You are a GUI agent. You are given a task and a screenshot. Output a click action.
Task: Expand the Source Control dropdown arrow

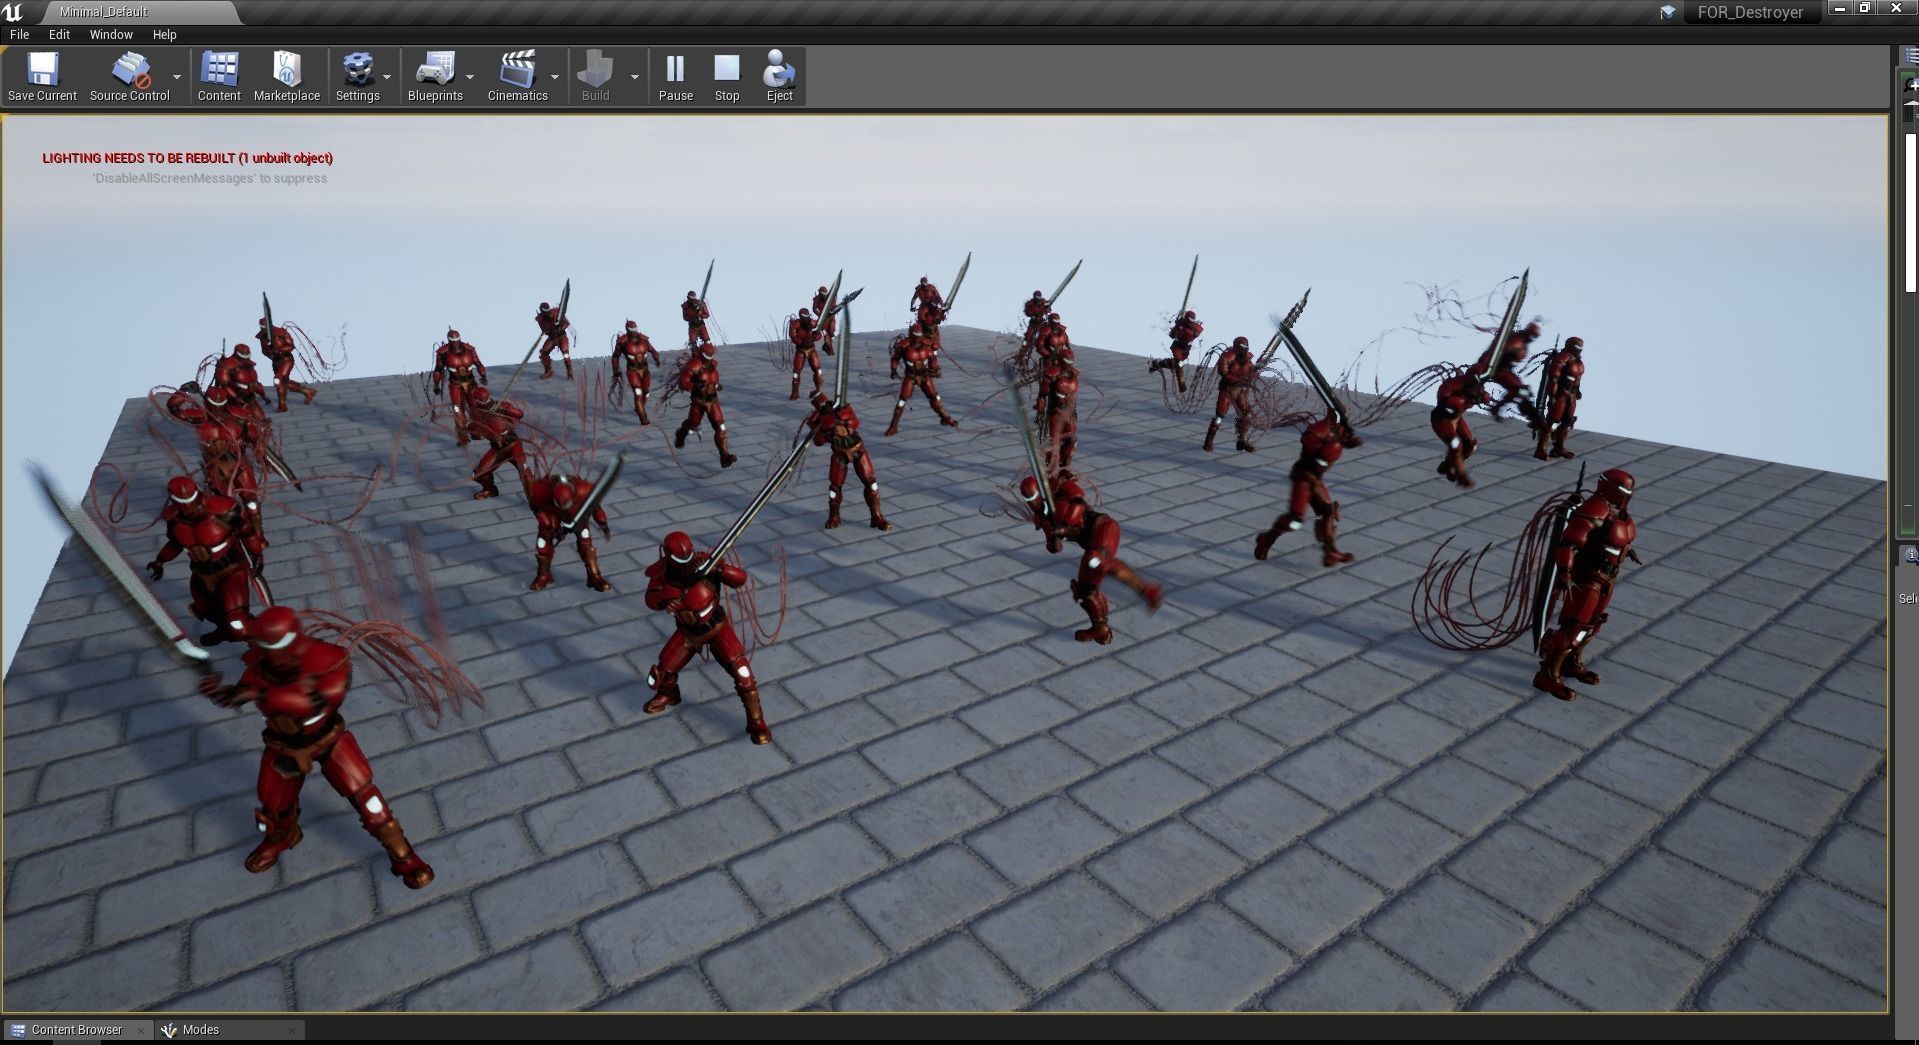tap(177, 77)
